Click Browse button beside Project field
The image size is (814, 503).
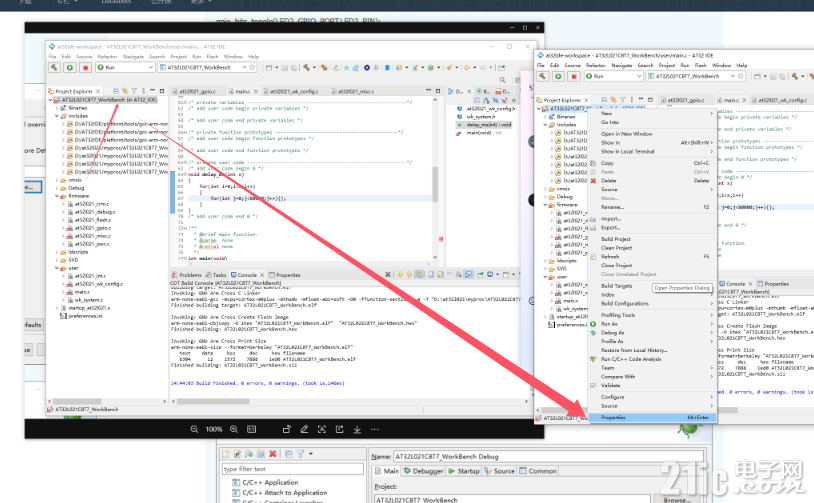click(677, 499)
